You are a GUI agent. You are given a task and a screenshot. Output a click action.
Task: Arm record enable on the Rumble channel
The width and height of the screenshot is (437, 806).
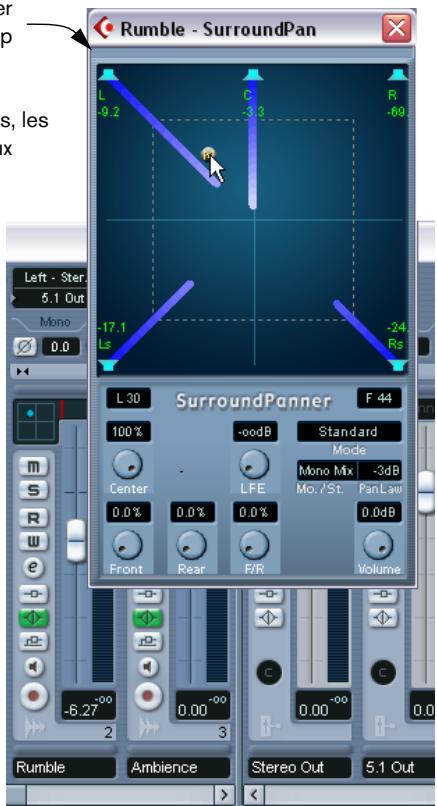click(33, 695)
